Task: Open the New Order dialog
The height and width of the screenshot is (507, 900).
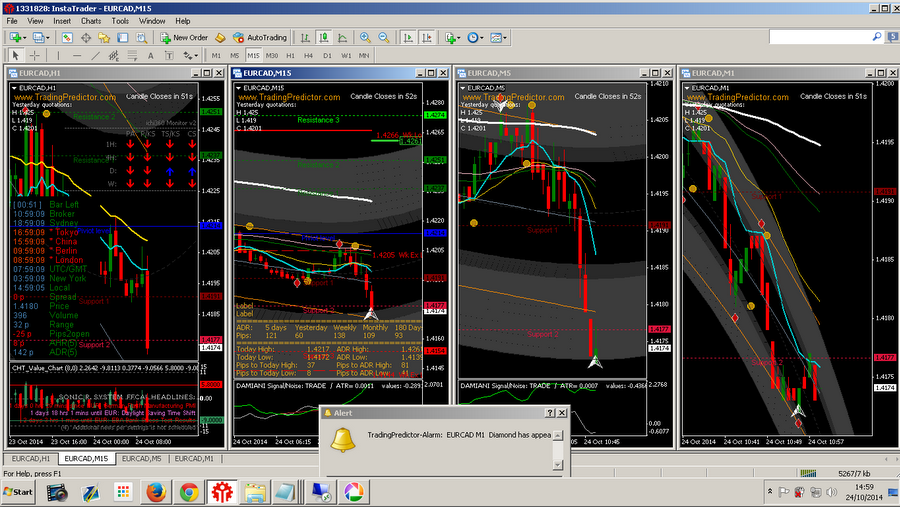Action: click(184, 37)
